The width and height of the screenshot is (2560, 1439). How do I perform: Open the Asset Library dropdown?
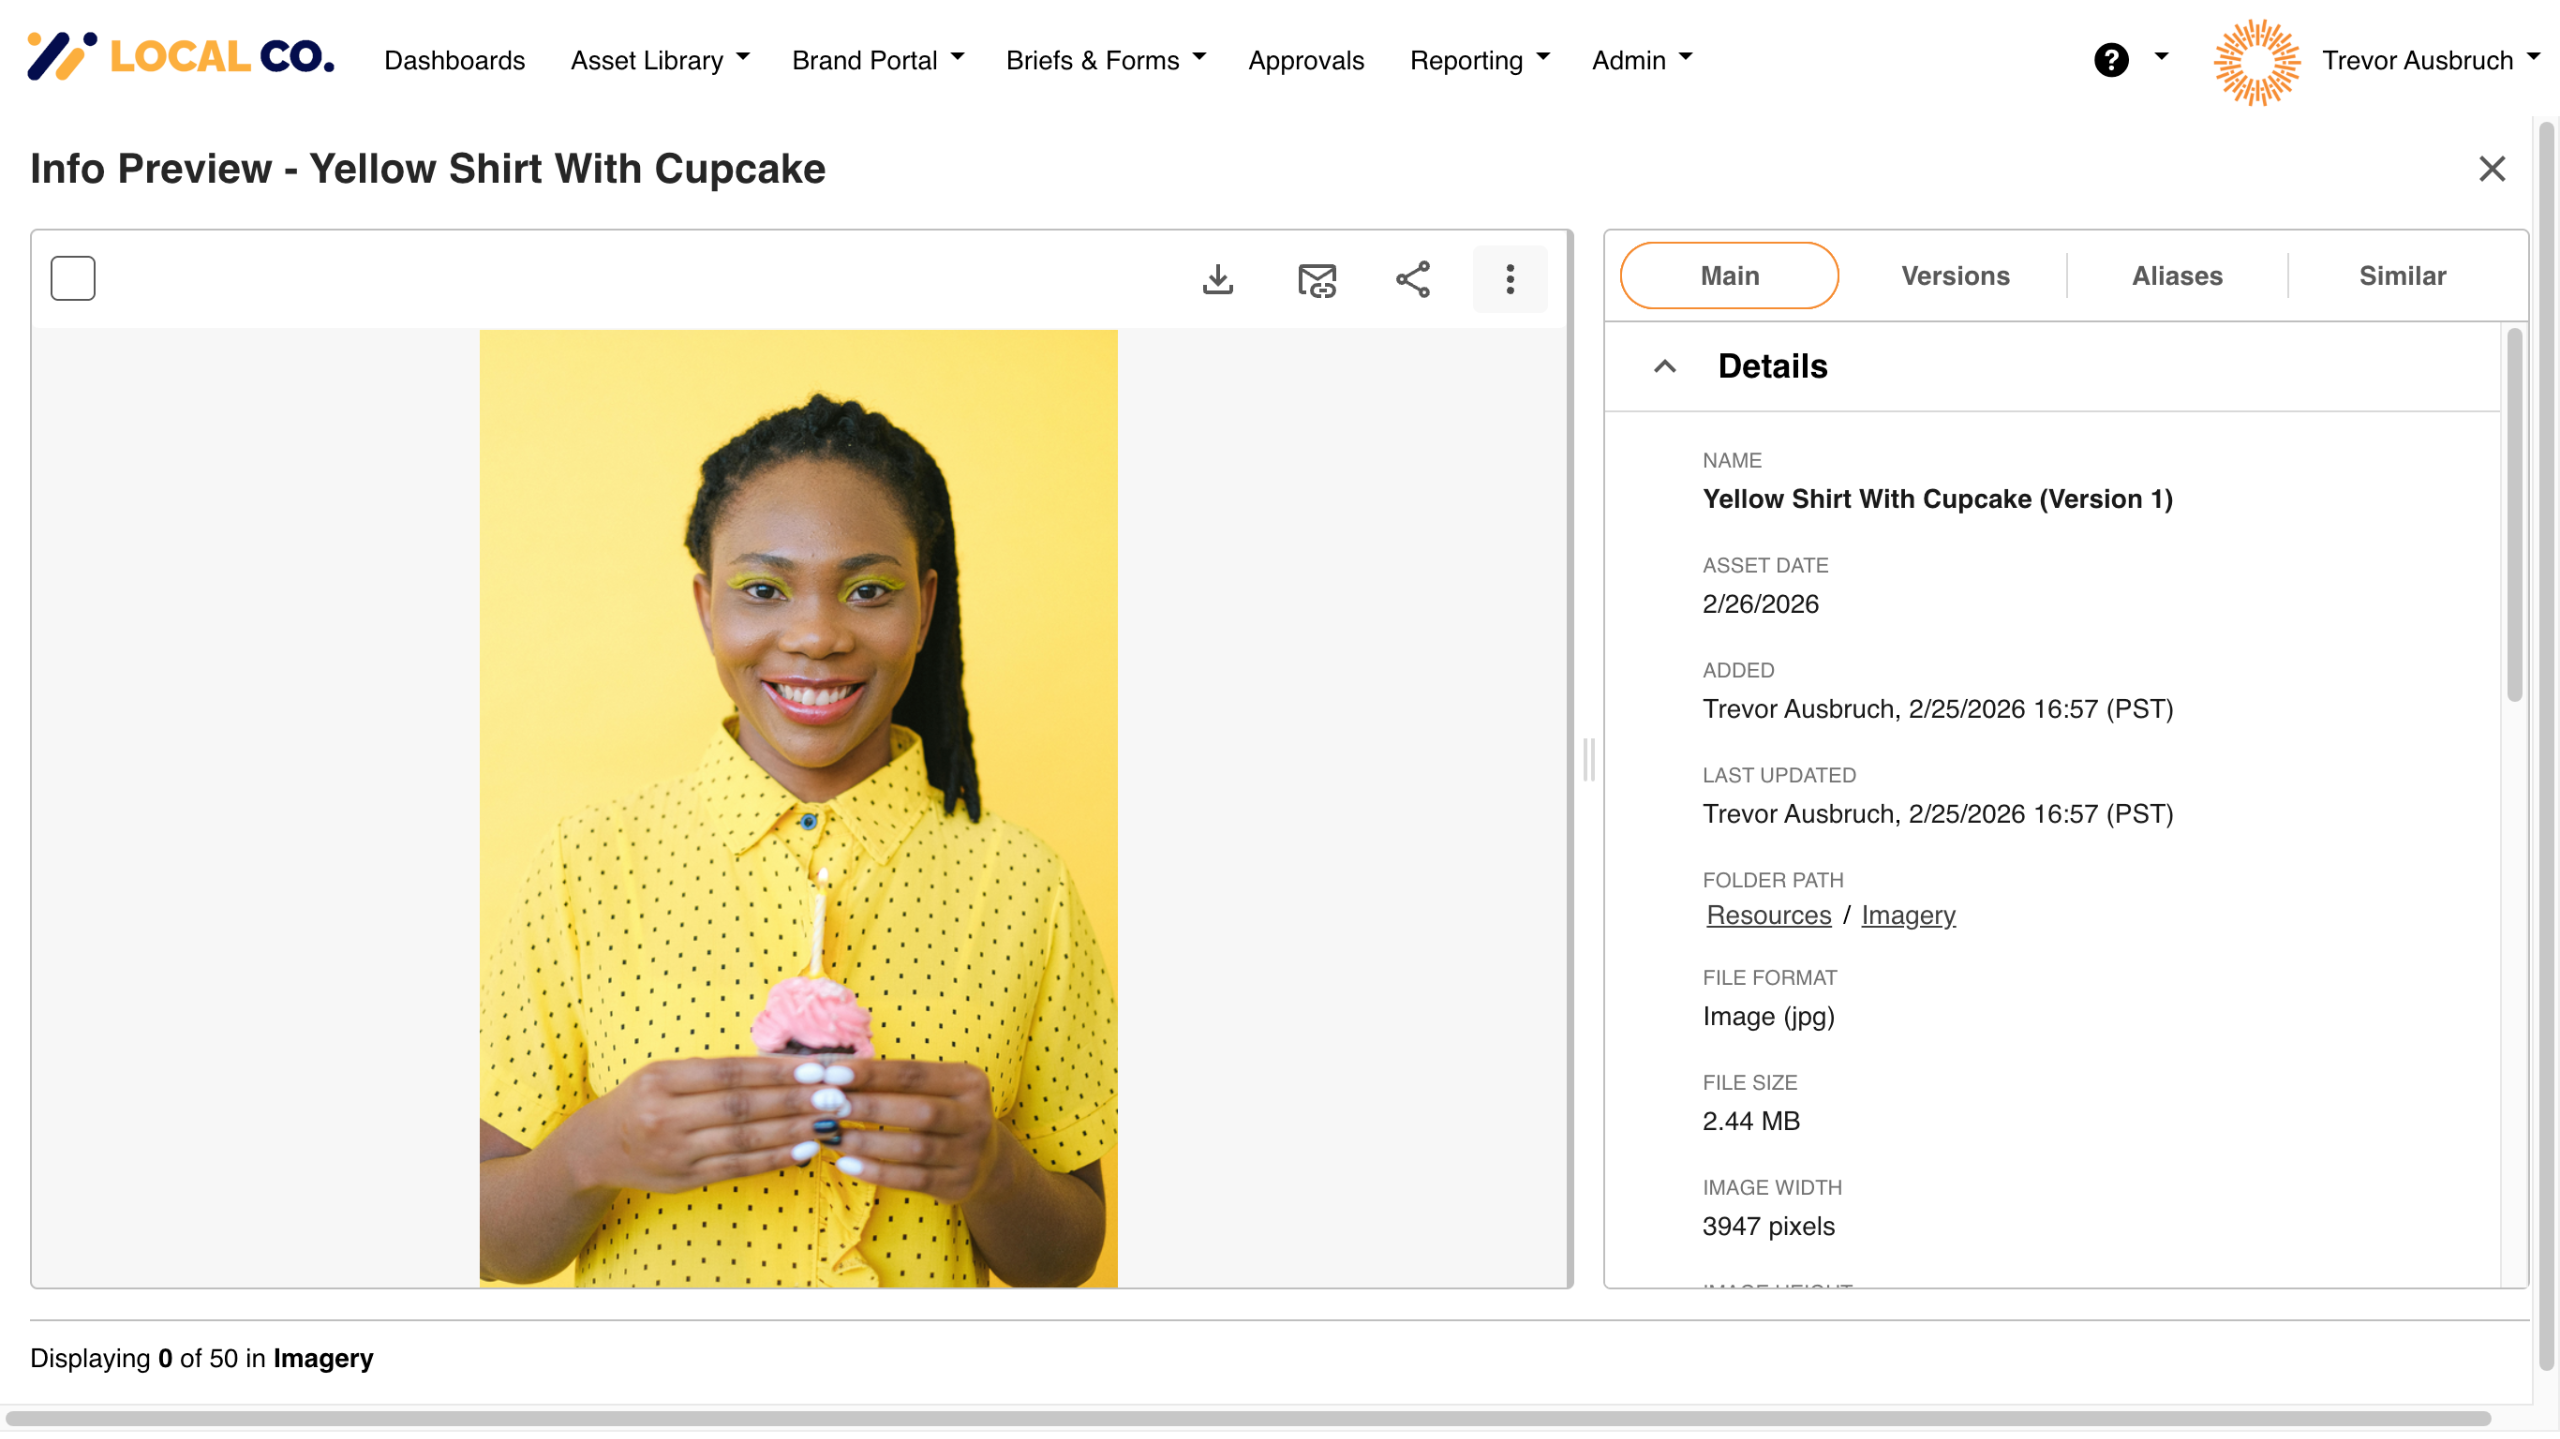[x=660, y=60]
